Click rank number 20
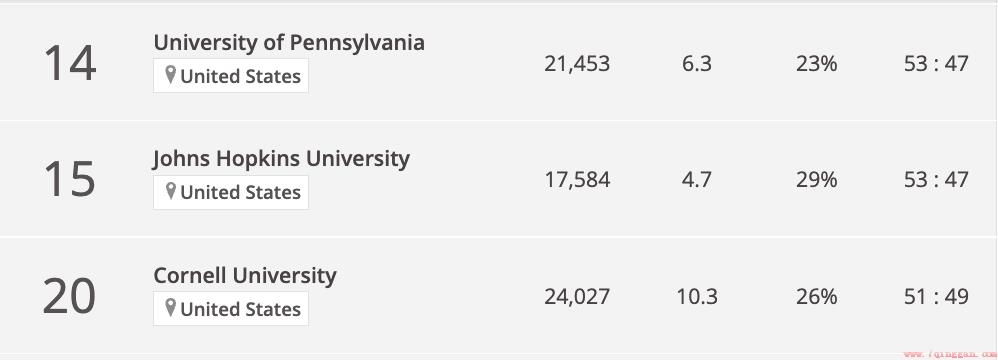The image size is (998, 360). pyautogui.click(x=69, y=296)
